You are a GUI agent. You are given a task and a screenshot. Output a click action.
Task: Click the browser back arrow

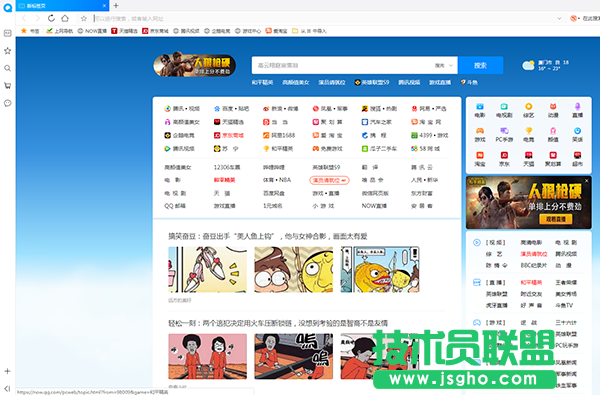(x=24, y=18)
